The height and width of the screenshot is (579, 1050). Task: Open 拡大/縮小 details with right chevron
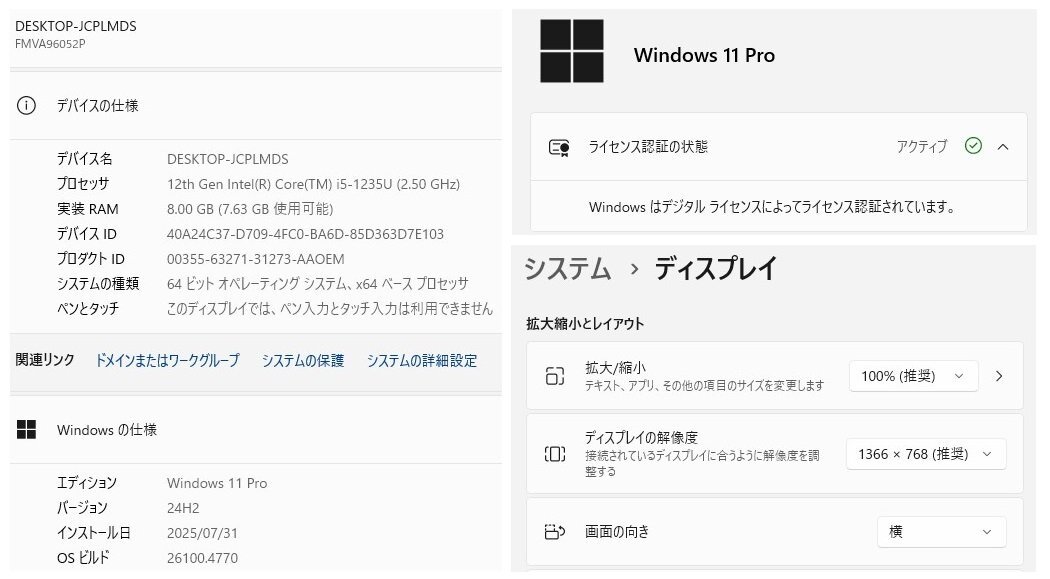point(999,376)
